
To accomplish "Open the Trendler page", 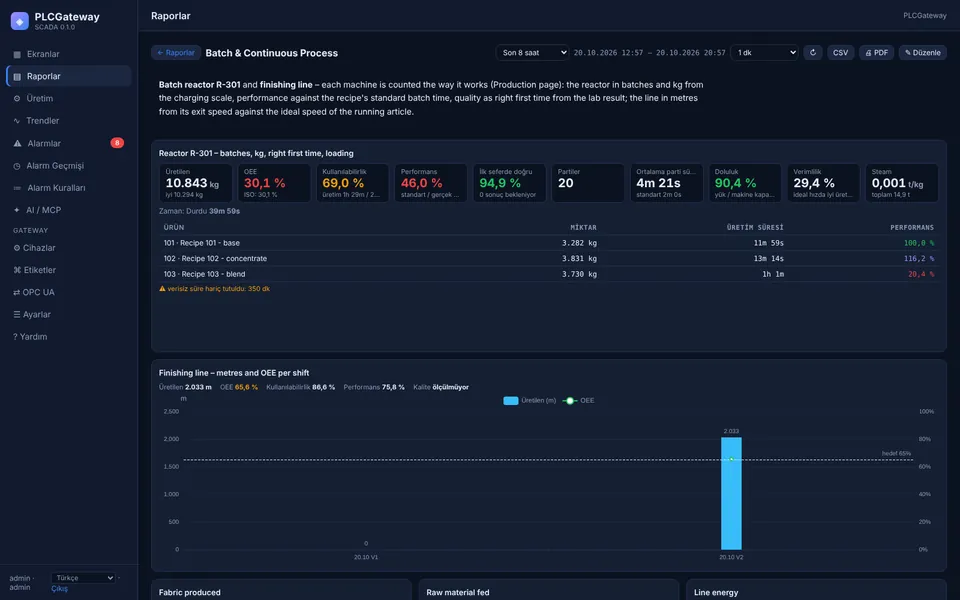I will pyautogui.click(x=69, y=121).
